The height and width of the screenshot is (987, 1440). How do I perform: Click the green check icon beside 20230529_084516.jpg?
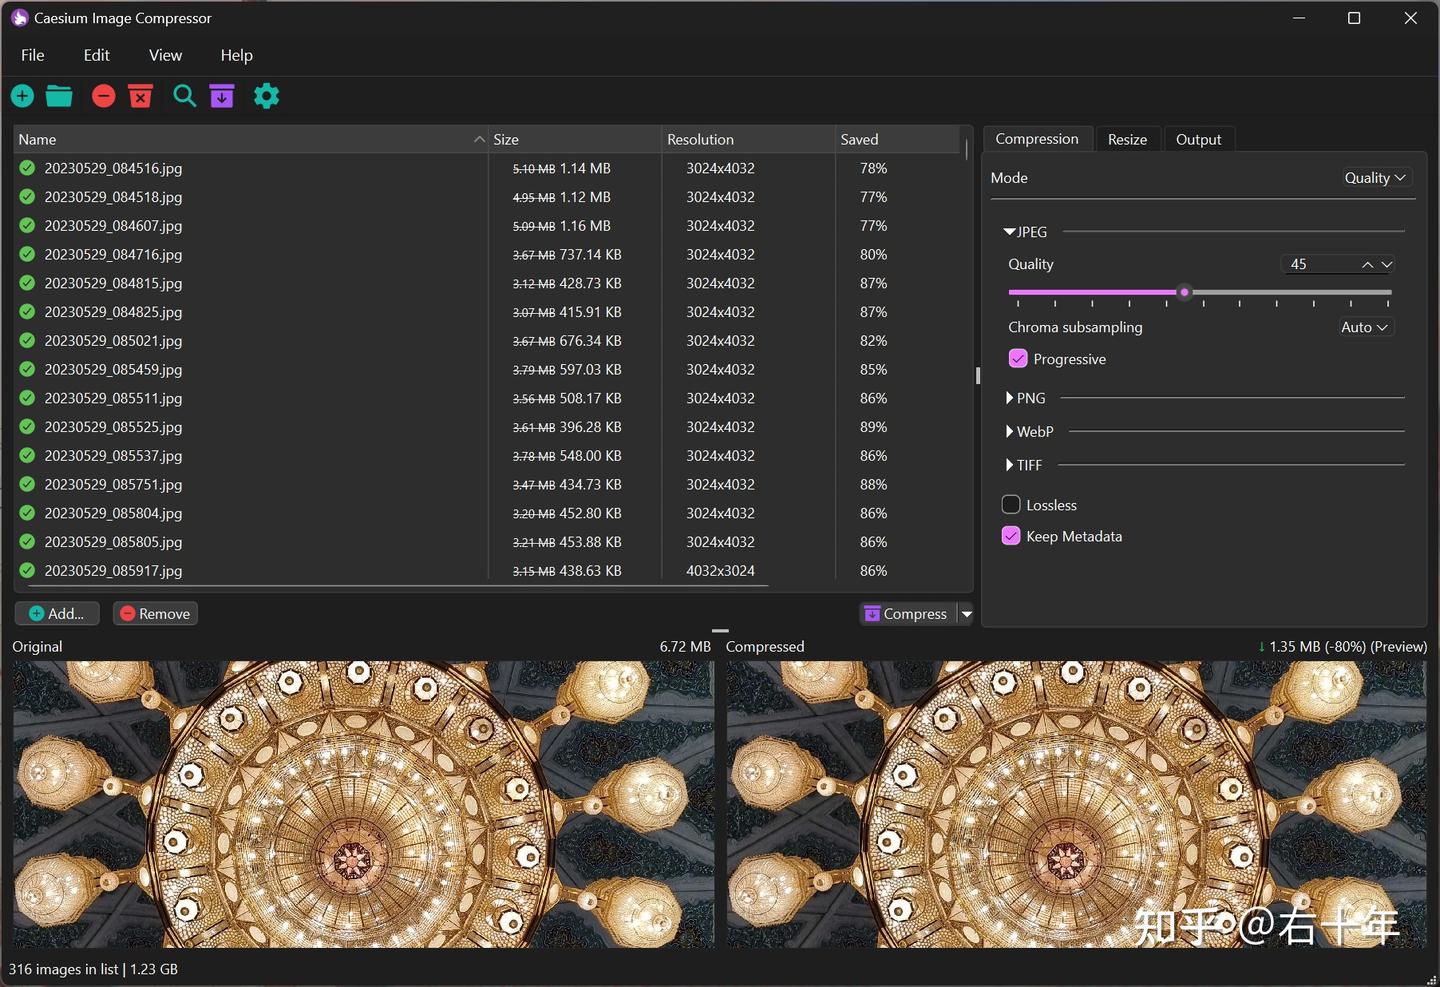25,168
